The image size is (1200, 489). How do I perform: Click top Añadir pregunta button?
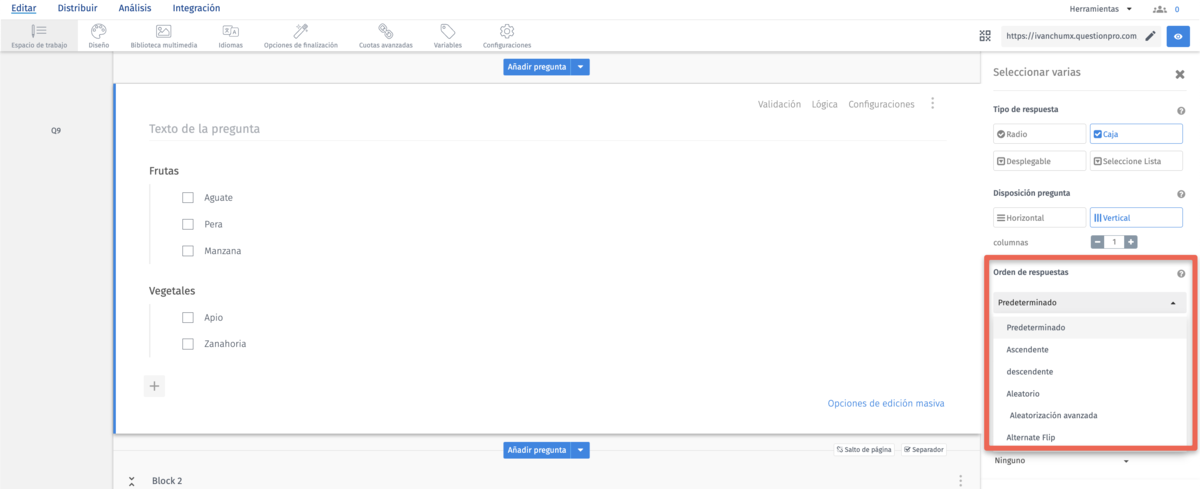tap(537, 67)
